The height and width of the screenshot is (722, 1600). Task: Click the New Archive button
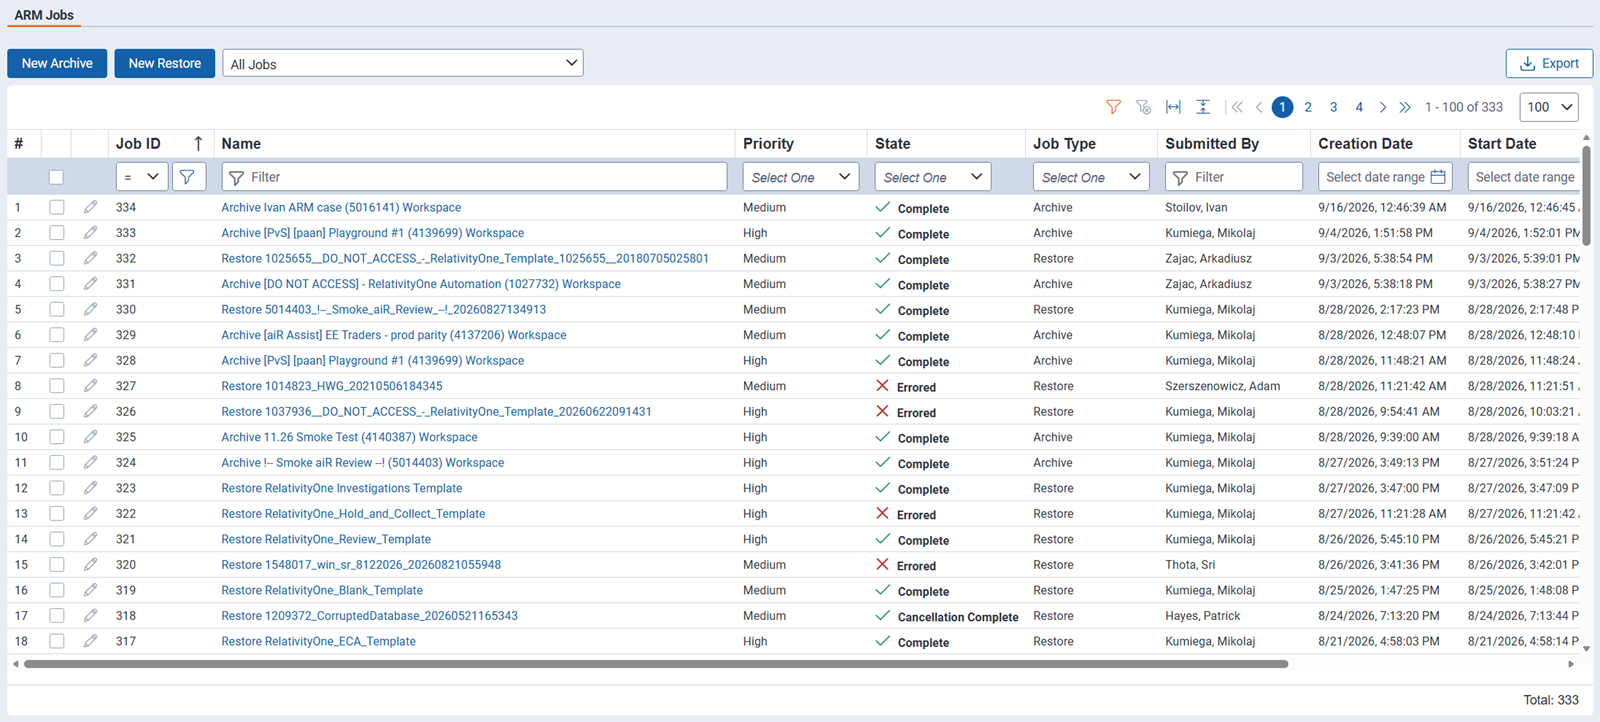pyautogui.click(x=57, y=63)
